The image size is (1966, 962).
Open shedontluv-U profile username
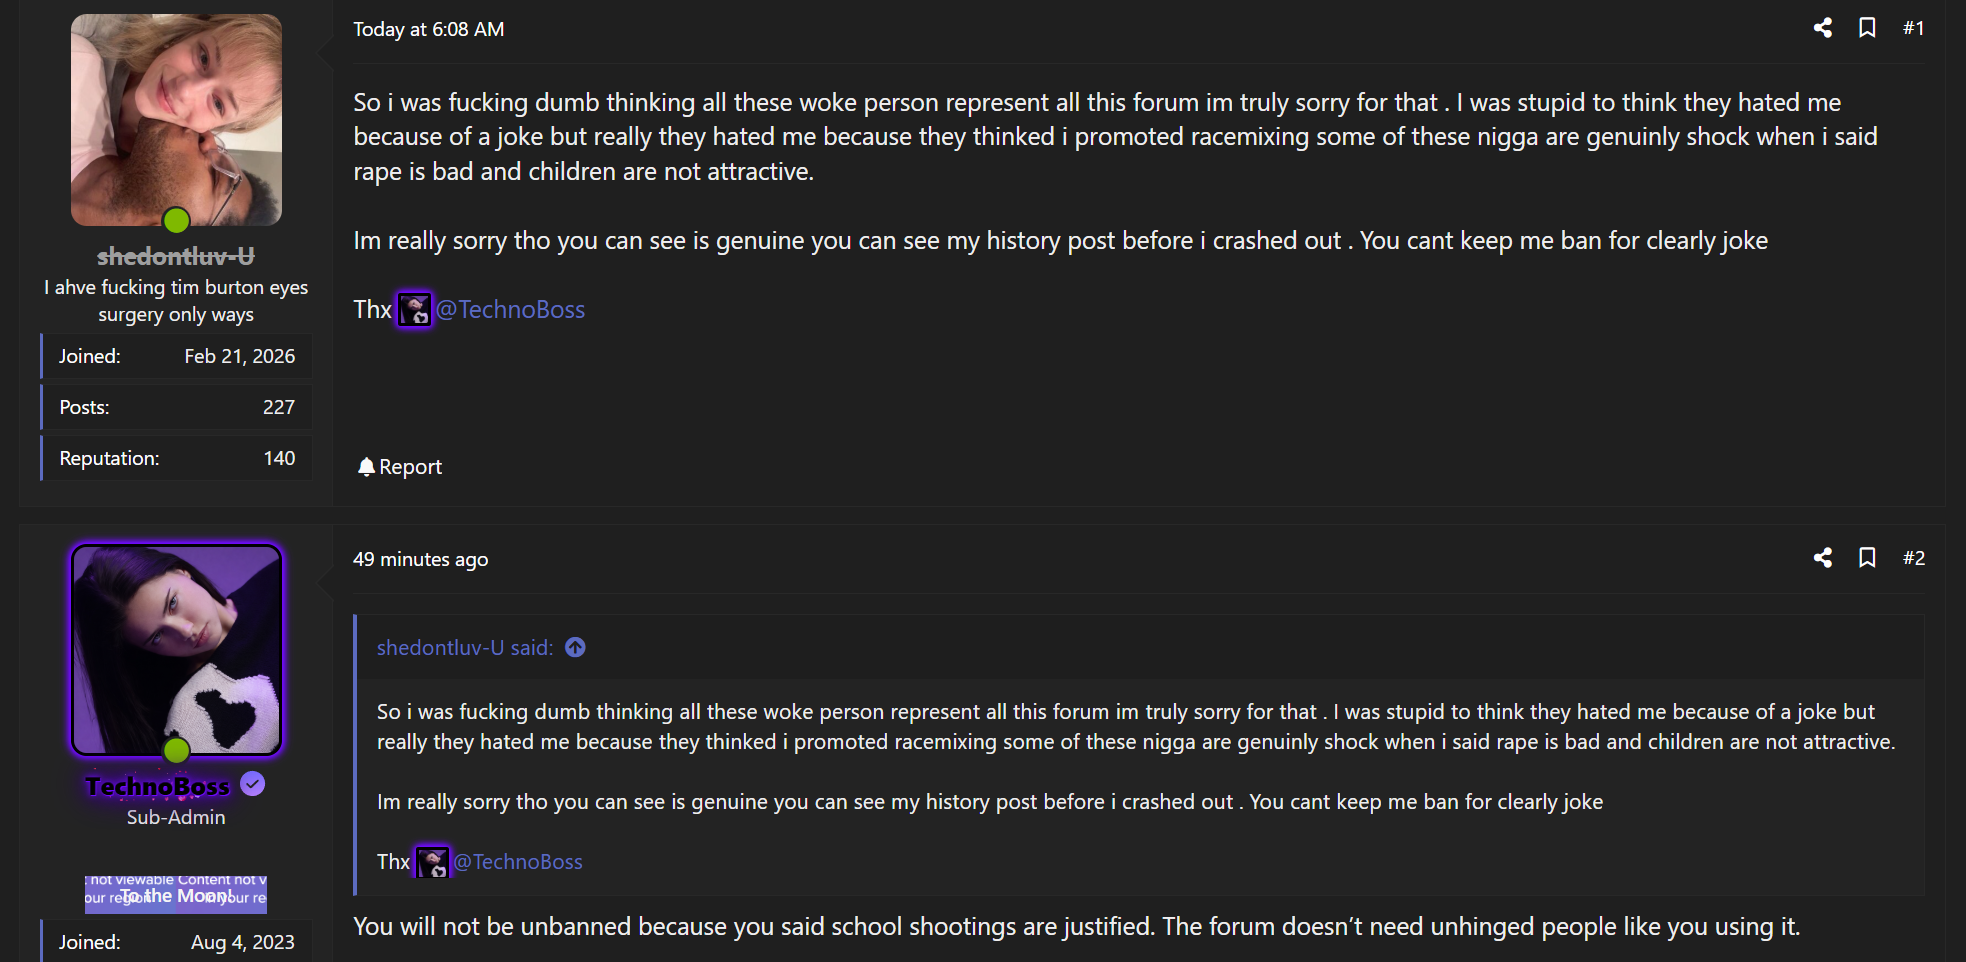[x=176, y=257]
